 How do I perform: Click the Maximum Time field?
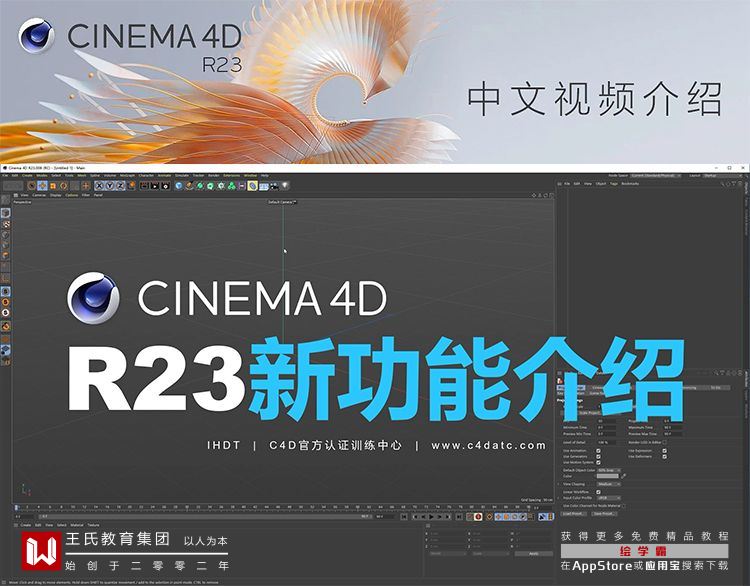(x=673, y=428)
